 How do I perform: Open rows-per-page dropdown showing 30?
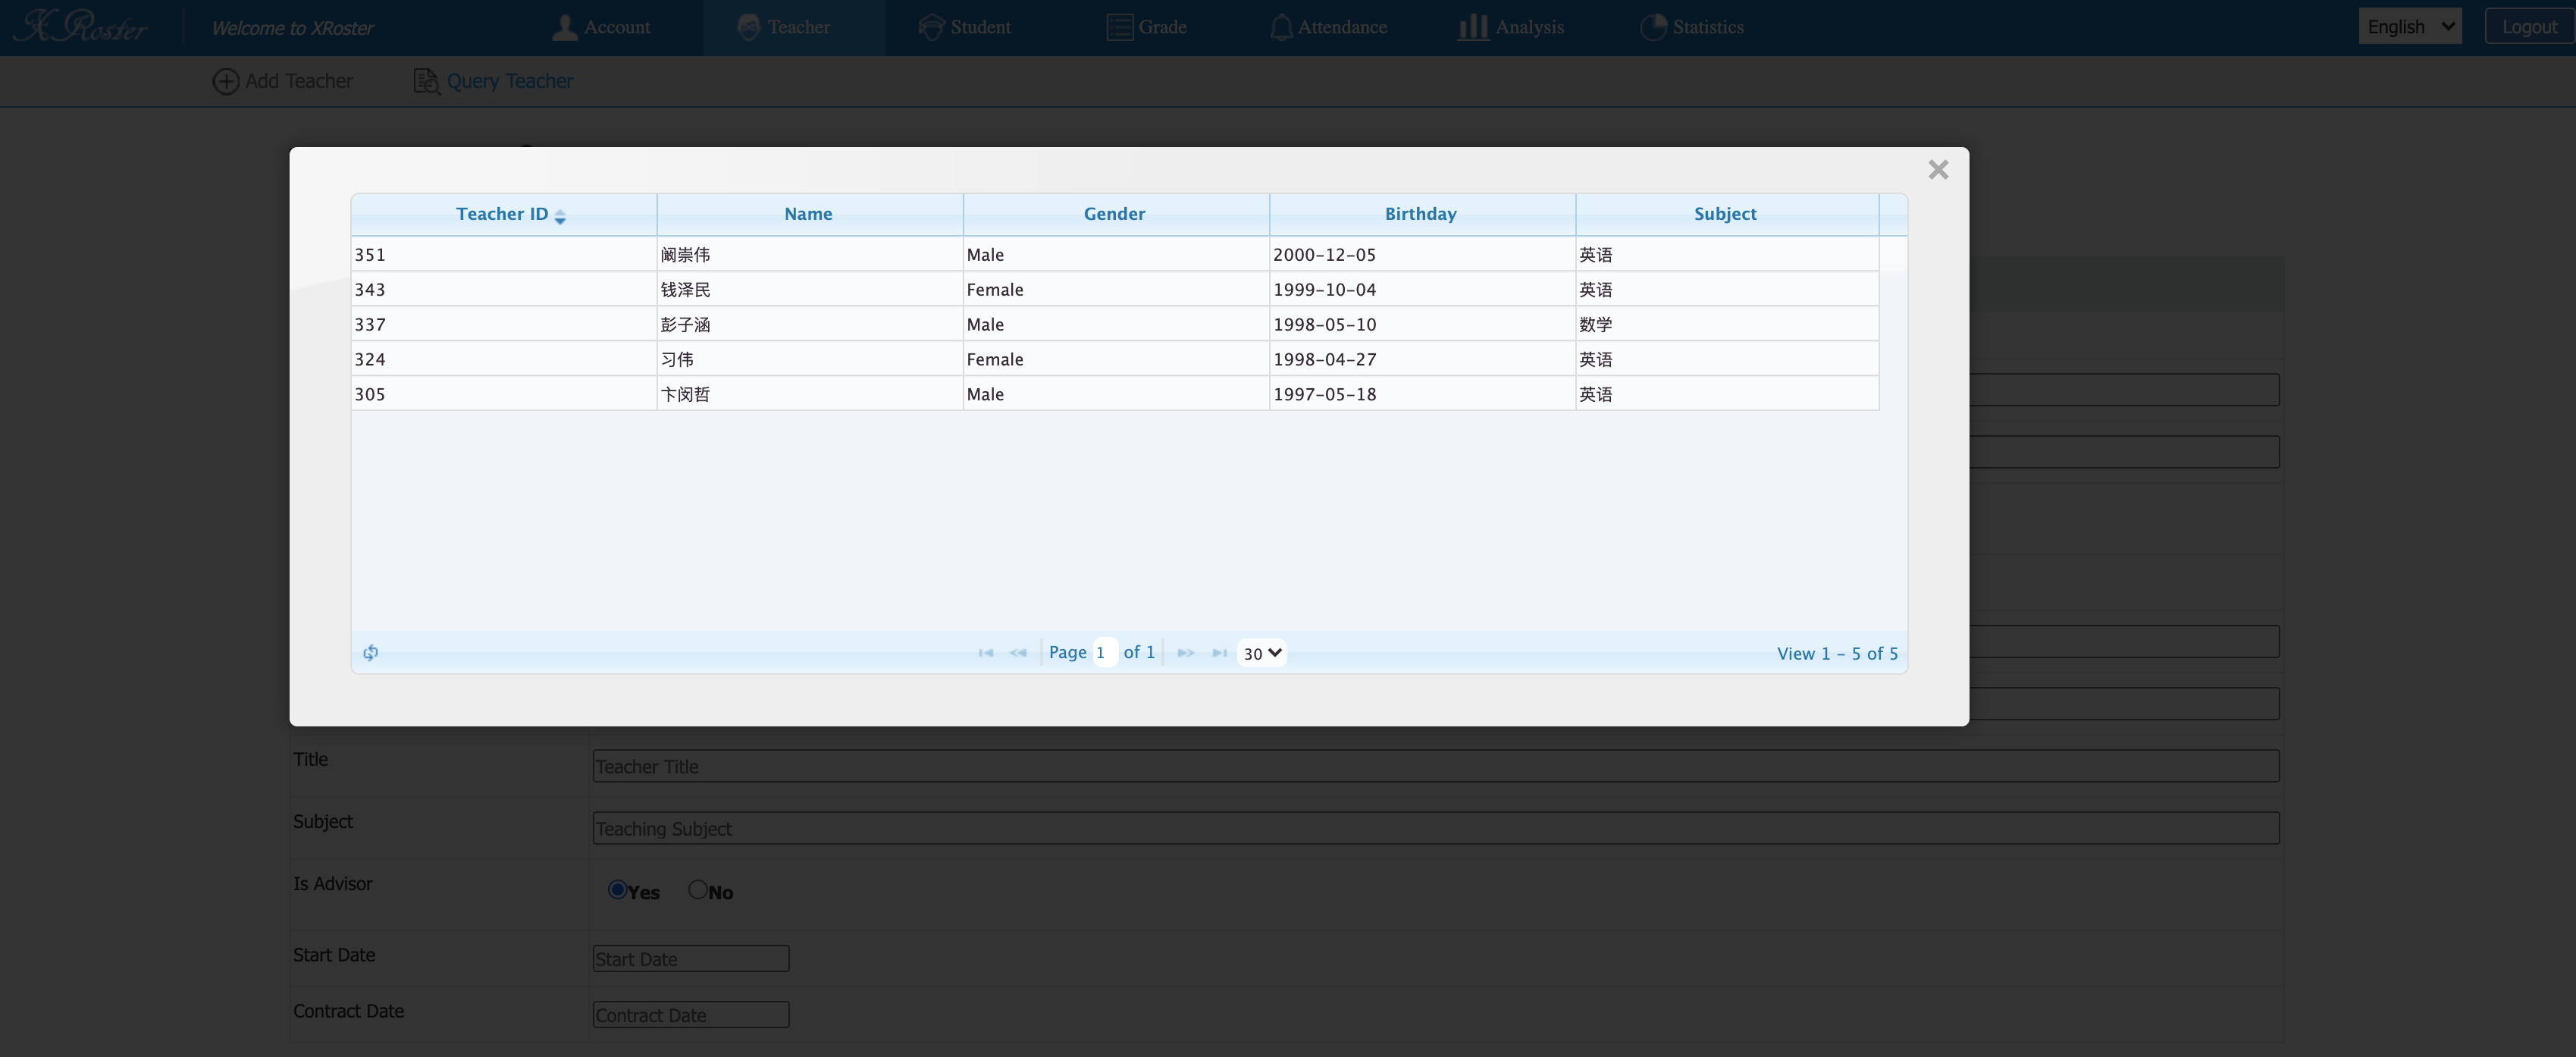[x=1261, y=653]
